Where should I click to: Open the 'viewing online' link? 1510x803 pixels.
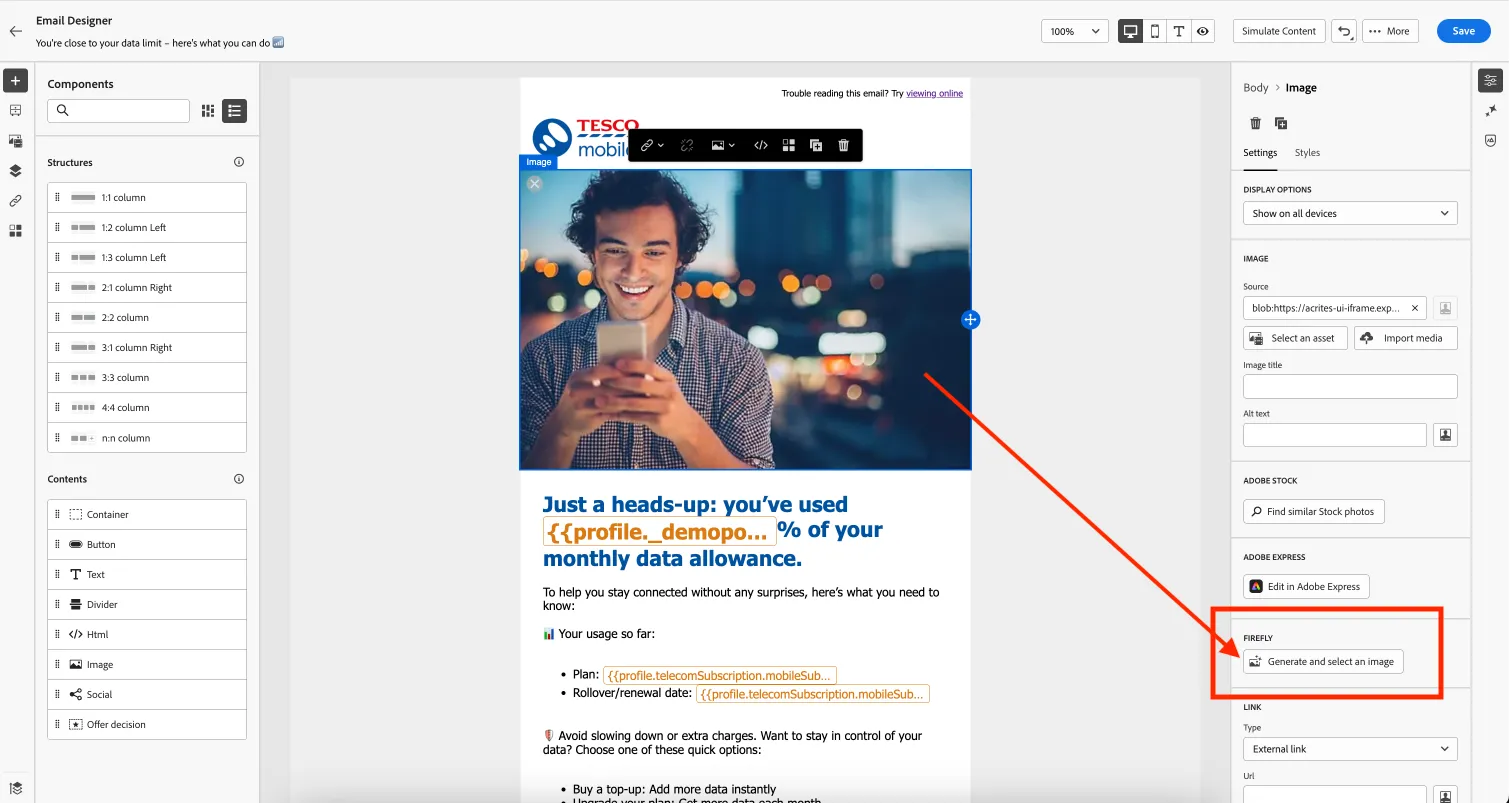click(934, 93)
